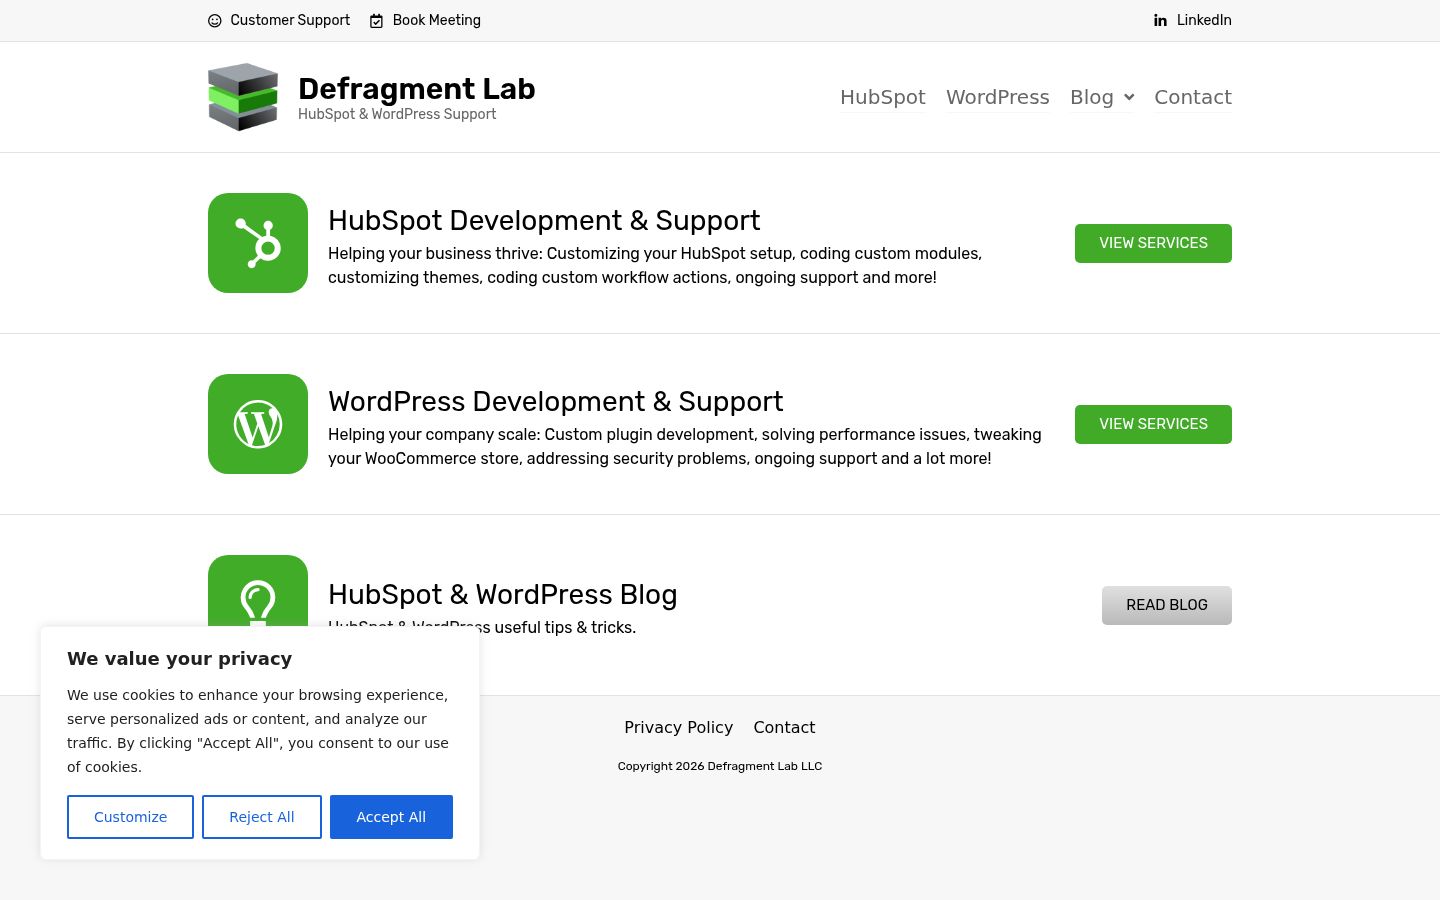
Task: Reject All cookies
Action: (x=262, y=817)
